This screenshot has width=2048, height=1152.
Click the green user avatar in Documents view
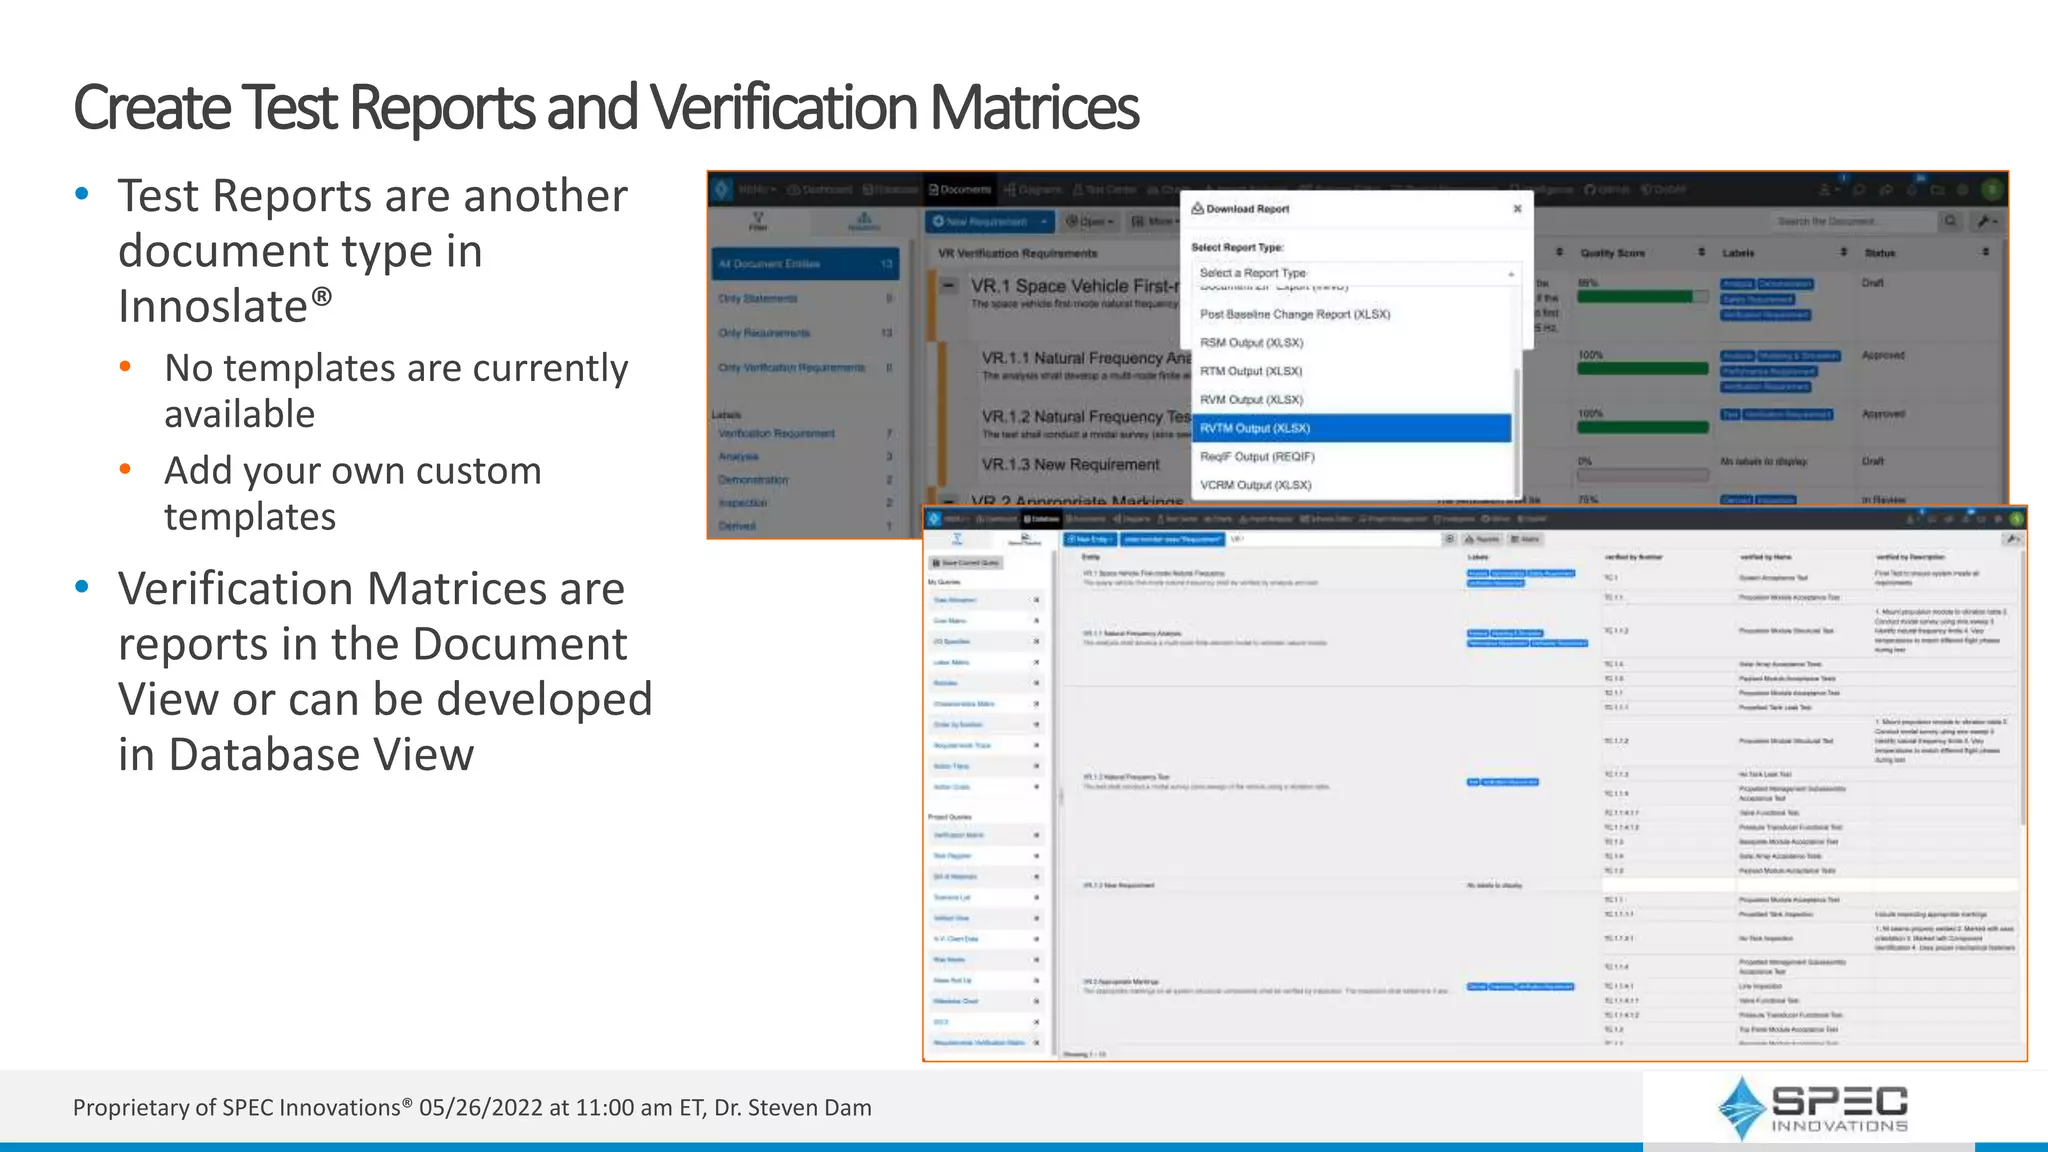point(1992,189)
